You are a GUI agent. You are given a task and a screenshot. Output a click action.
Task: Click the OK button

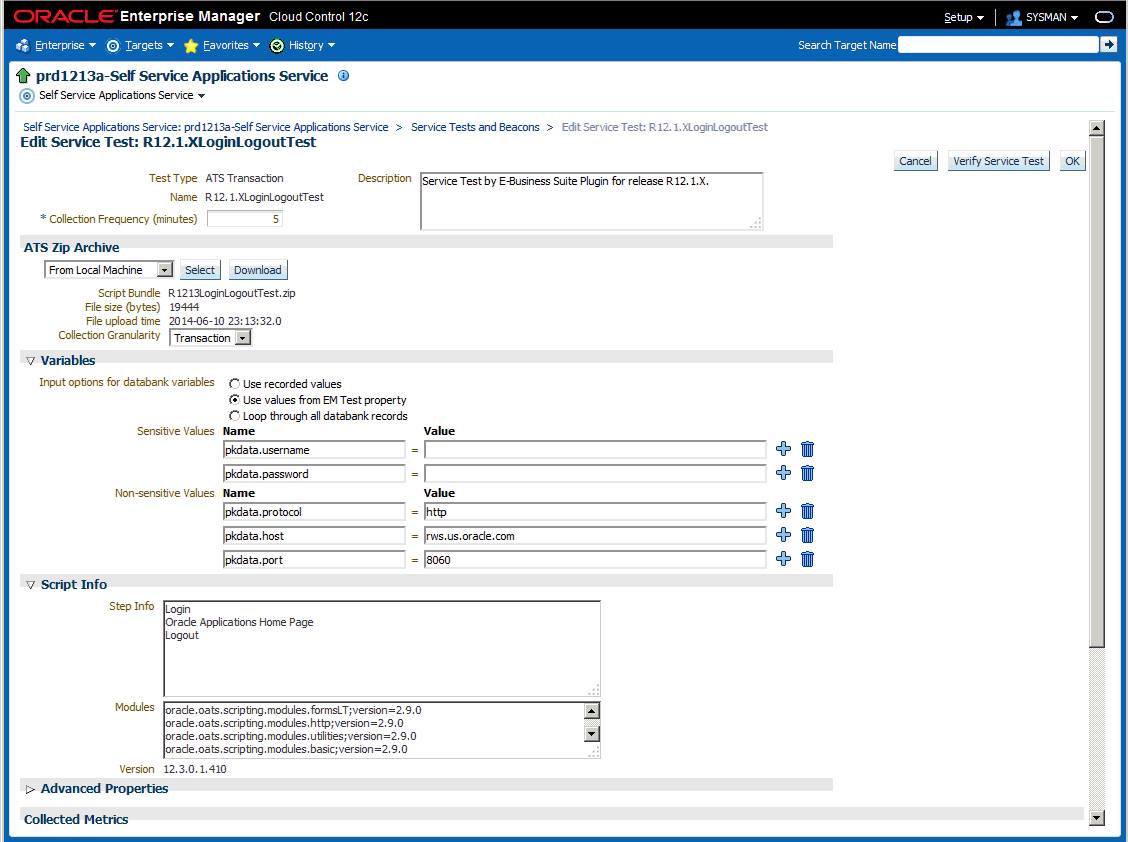tap(1072, 161)
